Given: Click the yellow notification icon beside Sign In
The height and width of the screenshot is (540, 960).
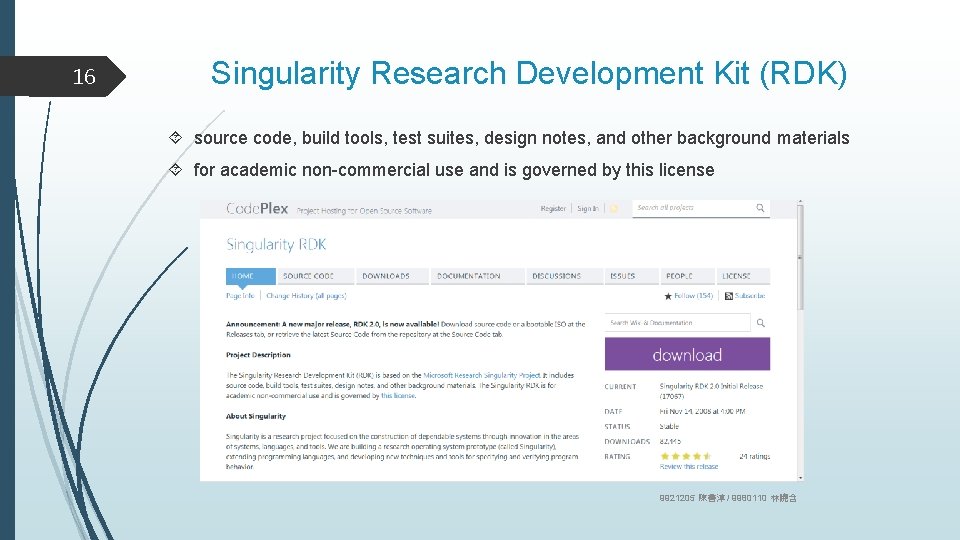Looking at the screenshot, I should tap(613, 209).
